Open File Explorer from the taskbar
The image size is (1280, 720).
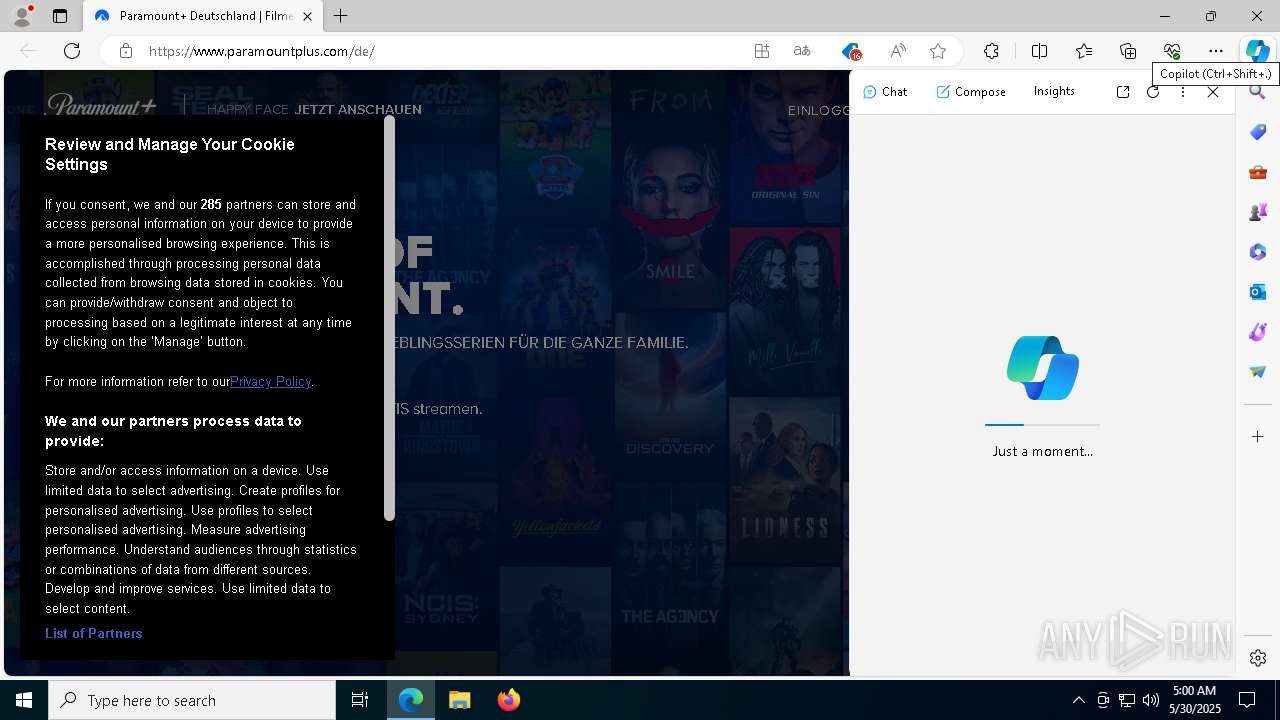[459, 700]
